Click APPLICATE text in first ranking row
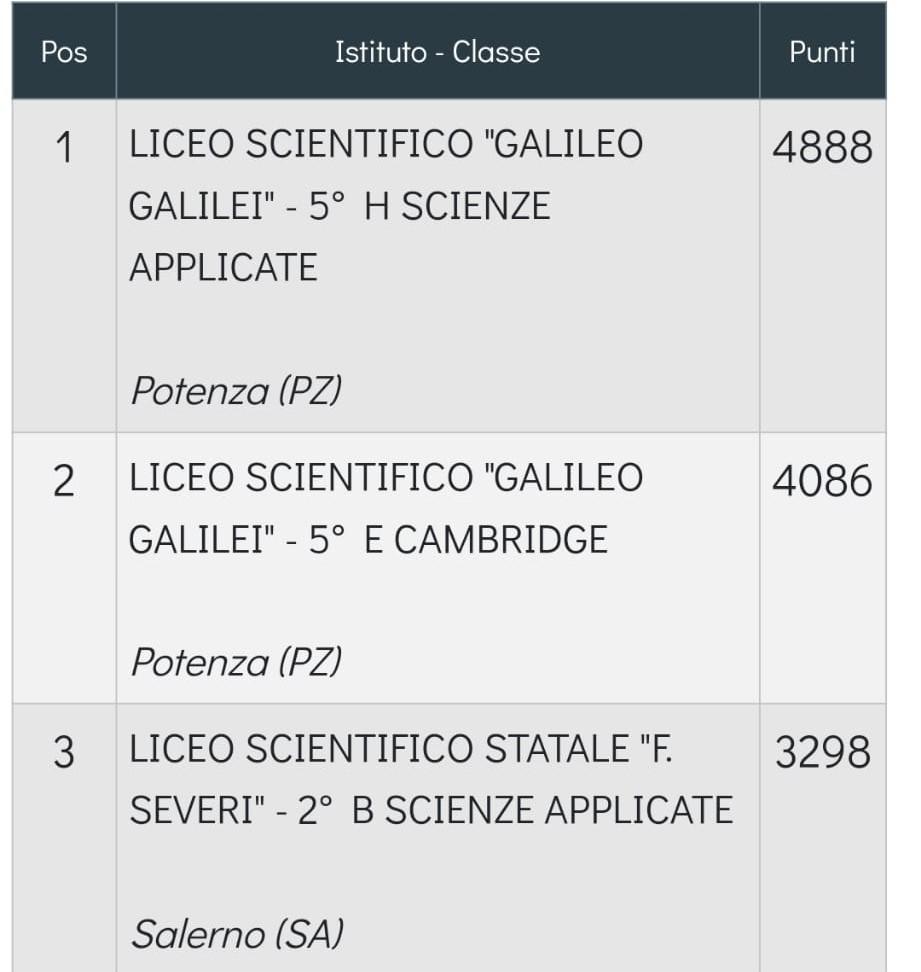 point(223,268)
